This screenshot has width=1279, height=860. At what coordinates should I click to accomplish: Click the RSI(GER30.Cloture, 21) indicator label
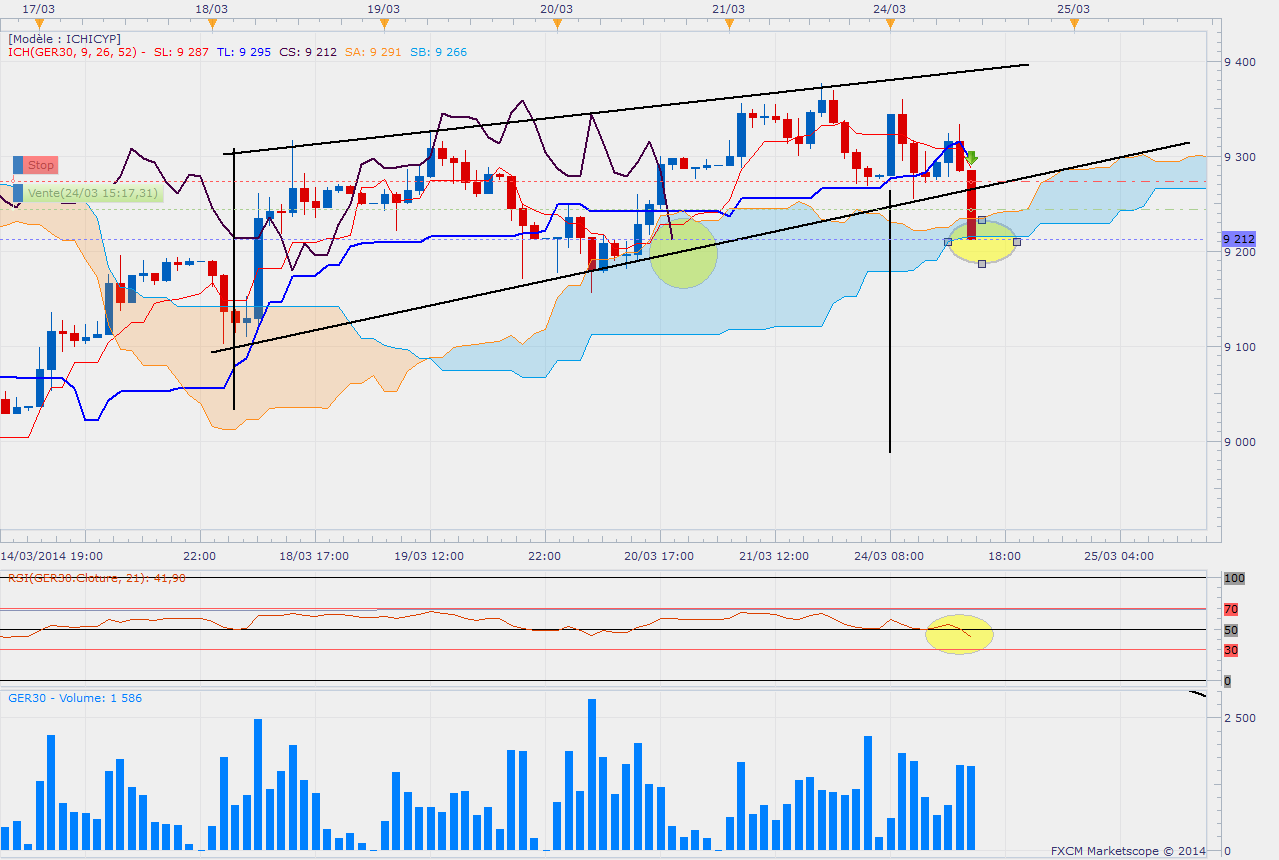97,577
